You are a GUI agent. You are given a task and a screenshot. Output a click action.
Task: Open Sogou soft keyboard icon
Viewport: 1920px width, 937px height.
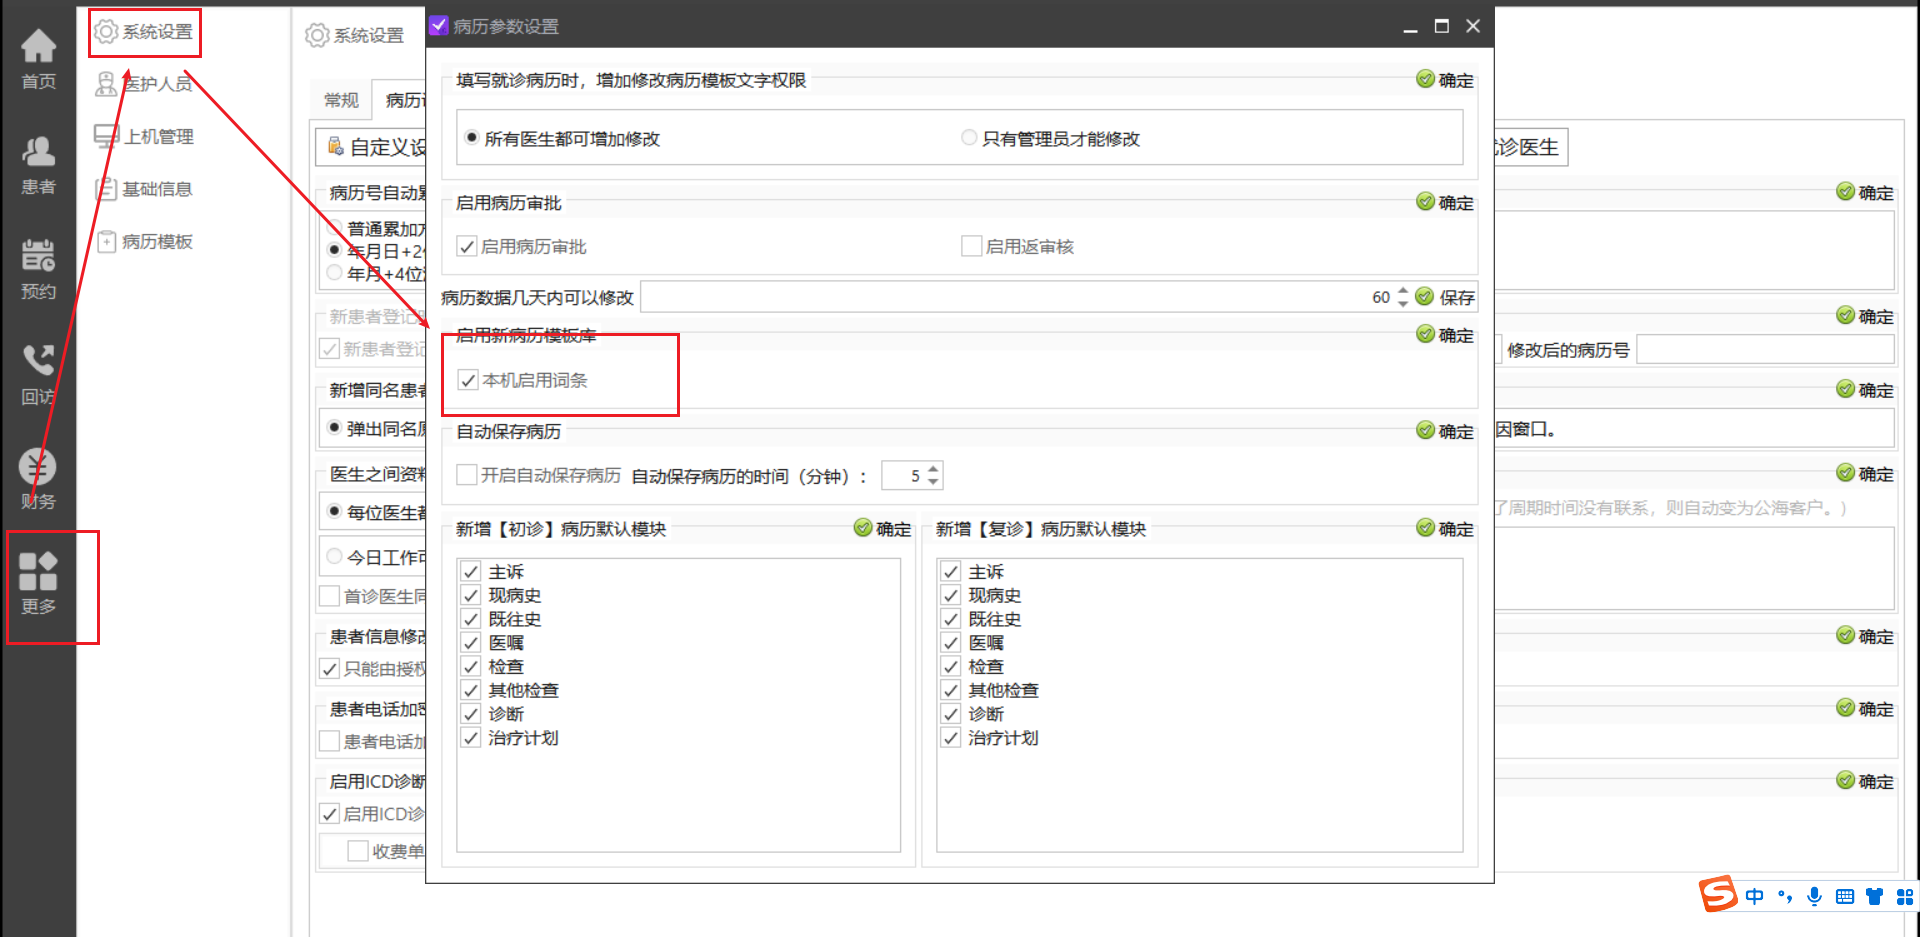point(1845,897)
